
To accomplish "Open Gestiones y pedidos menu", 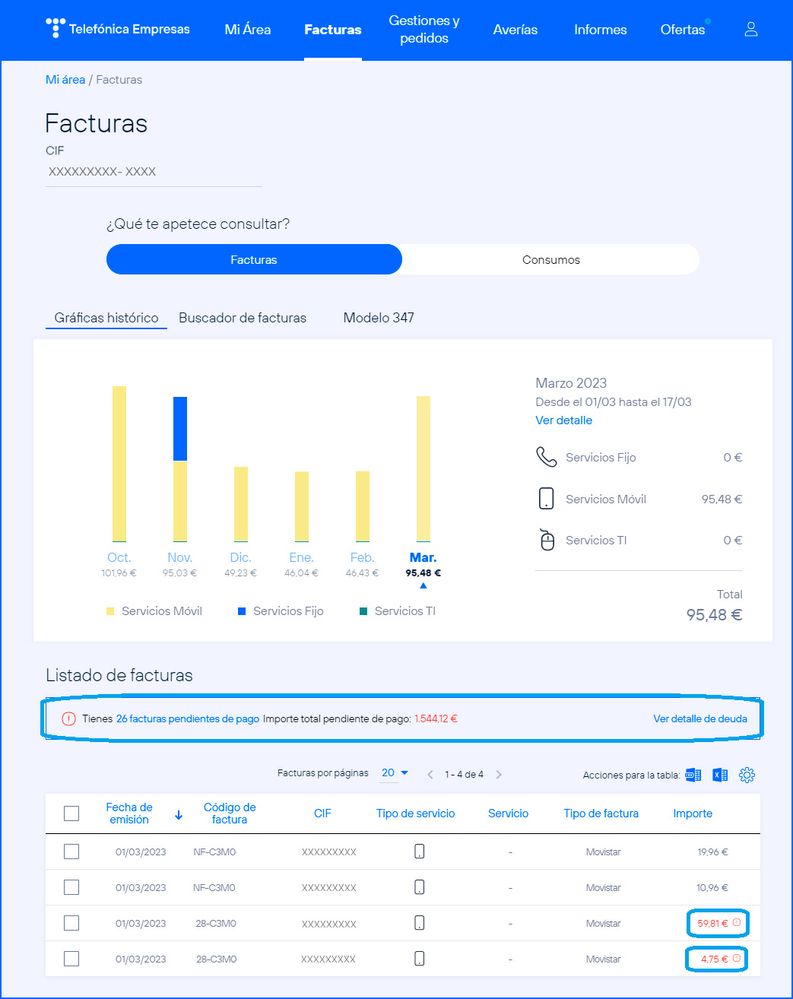I will pyautogui.click(x=424, y=29).
